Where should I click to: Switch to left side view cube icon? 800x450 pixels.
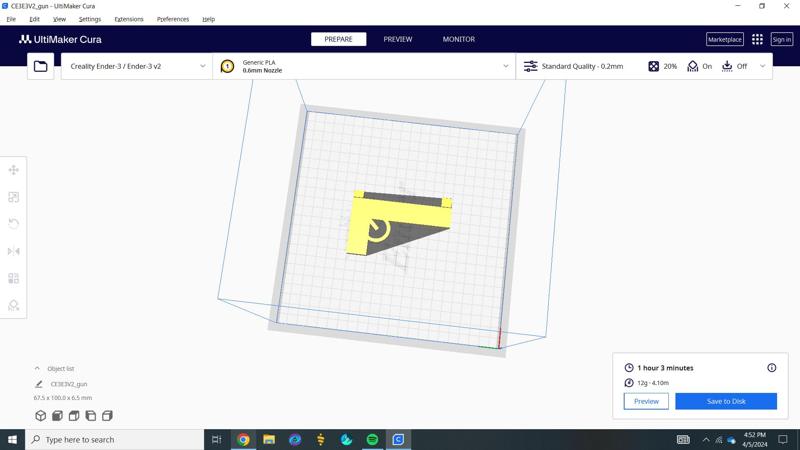point(91,416)
